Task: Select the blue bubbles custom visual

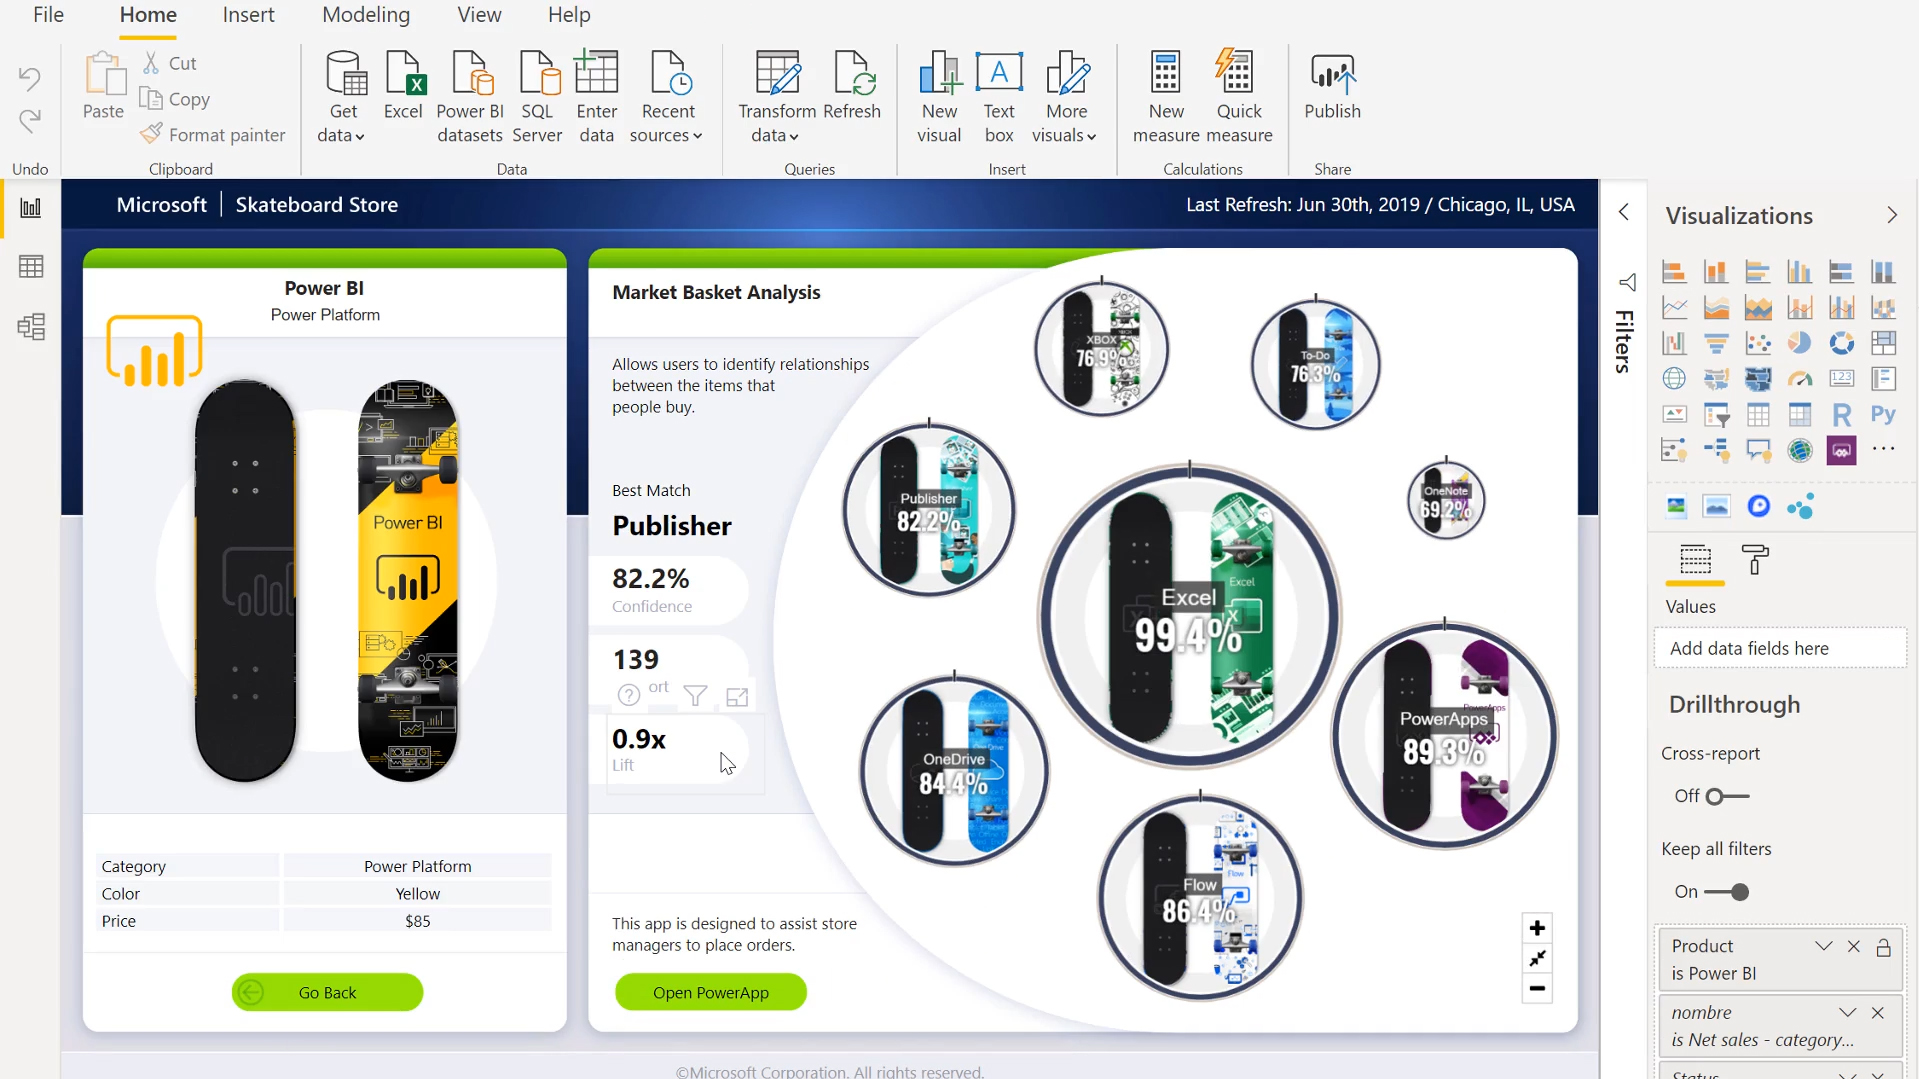Action: (1800, 507)
